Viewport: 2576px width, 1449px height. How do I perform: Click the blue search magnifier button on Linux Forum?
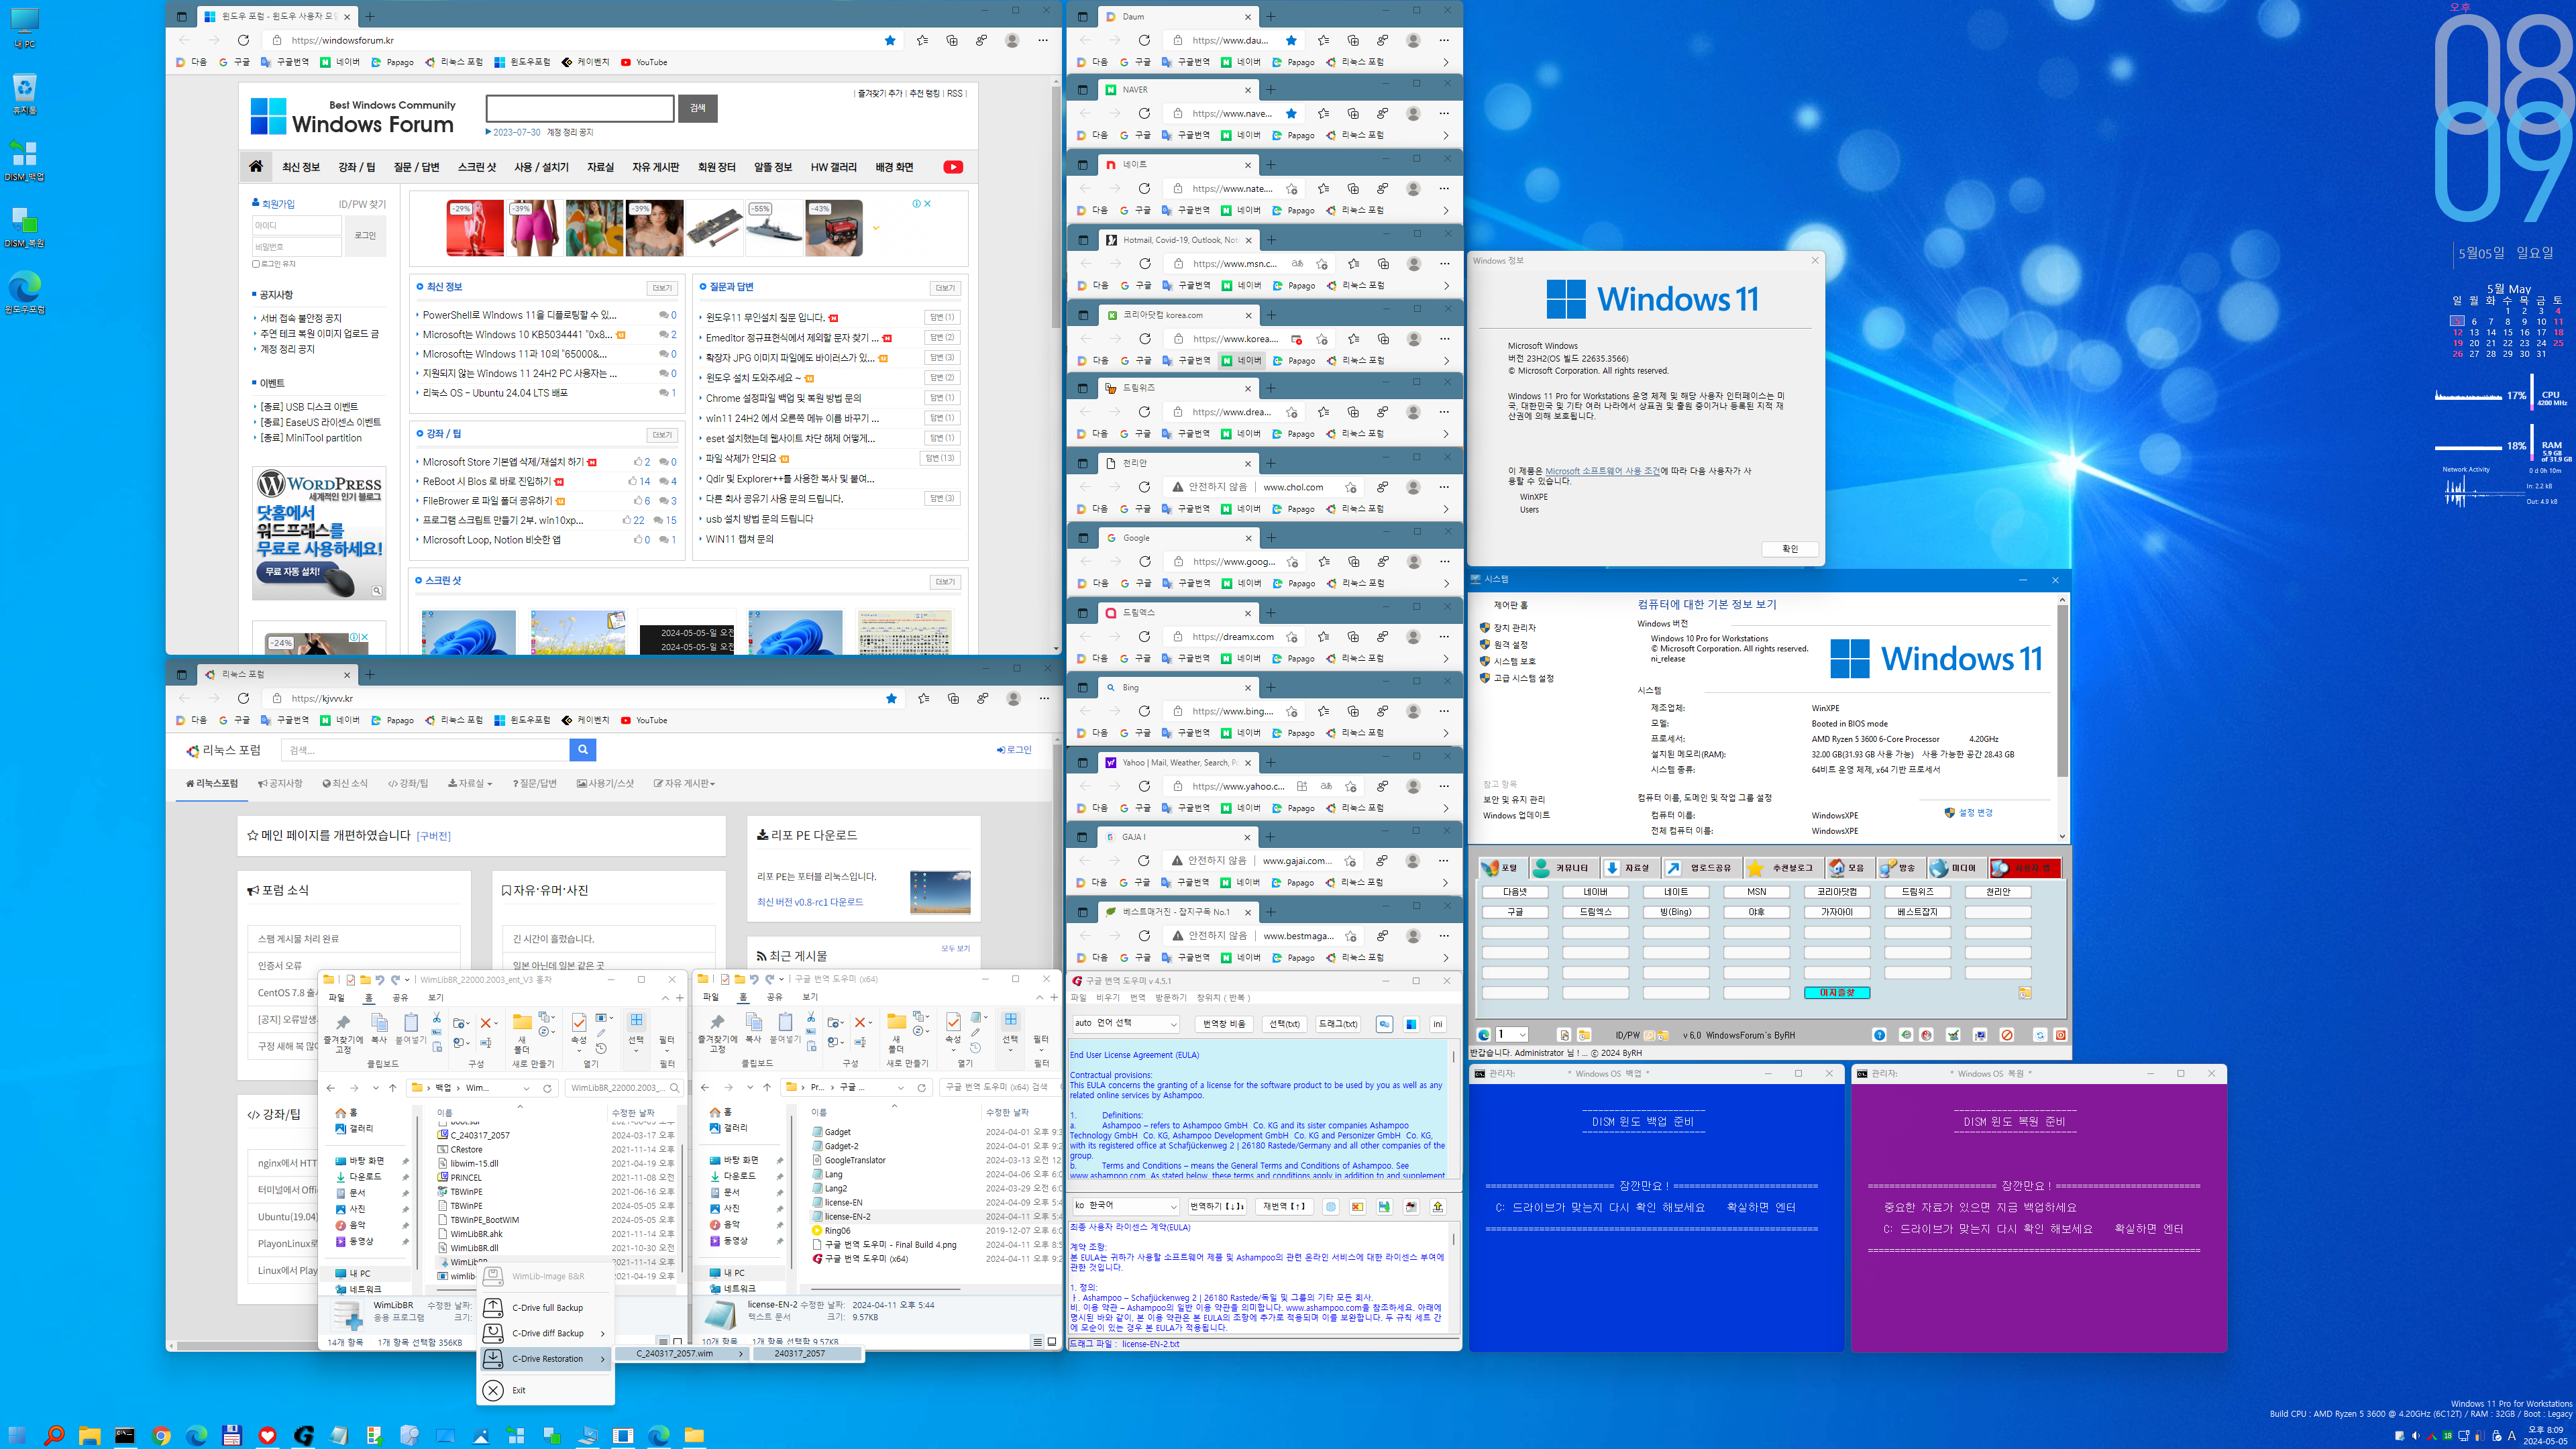click(x=583, y=749)
